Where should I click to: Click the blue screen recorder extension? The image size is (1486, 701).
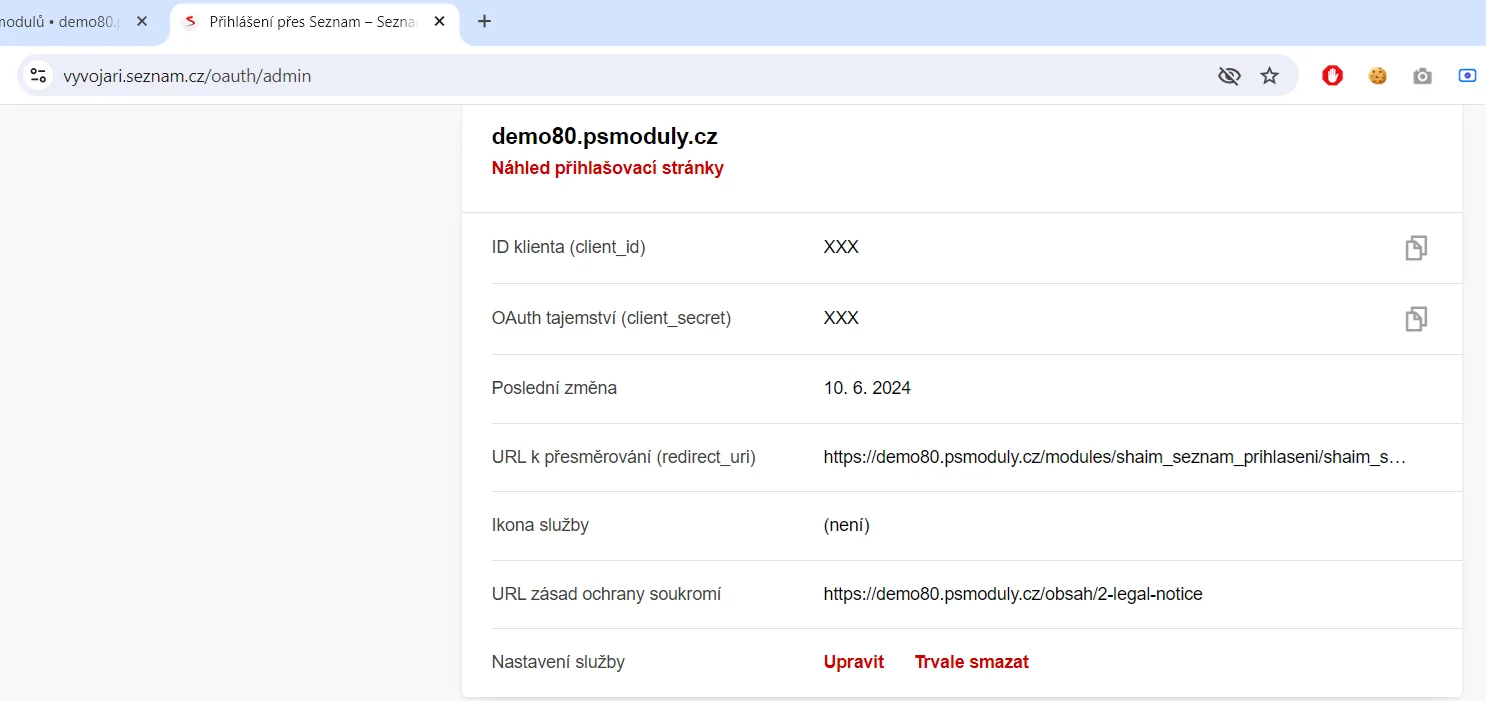1467,76
